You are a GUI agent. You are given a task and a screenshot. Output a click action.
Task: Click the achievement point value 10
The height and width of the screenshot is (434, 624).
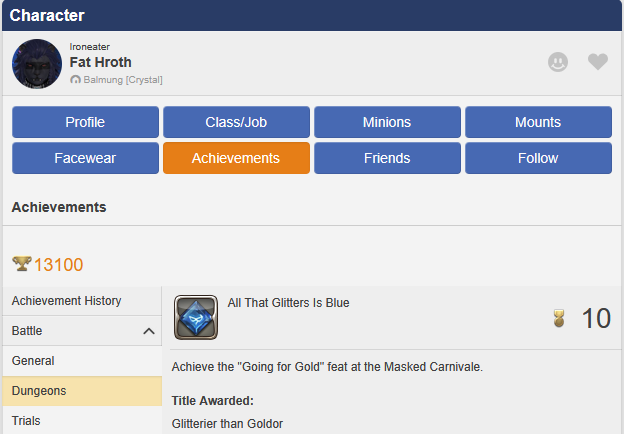tap(596, 318)
